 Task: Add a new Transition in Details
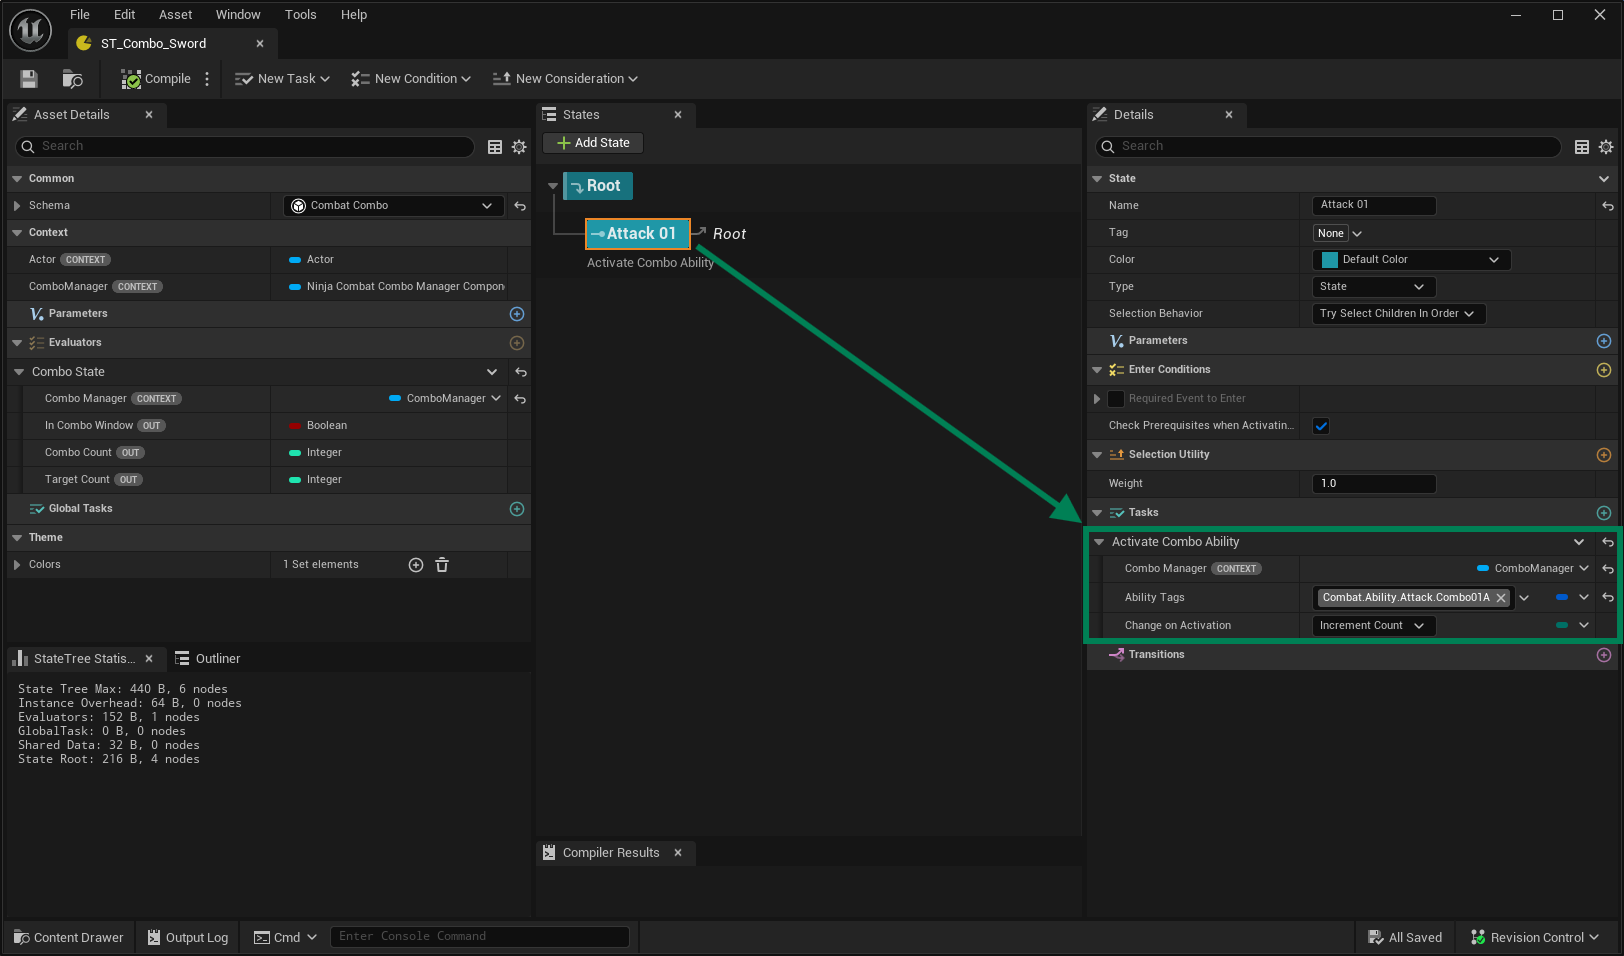(x=1604, y=655)
